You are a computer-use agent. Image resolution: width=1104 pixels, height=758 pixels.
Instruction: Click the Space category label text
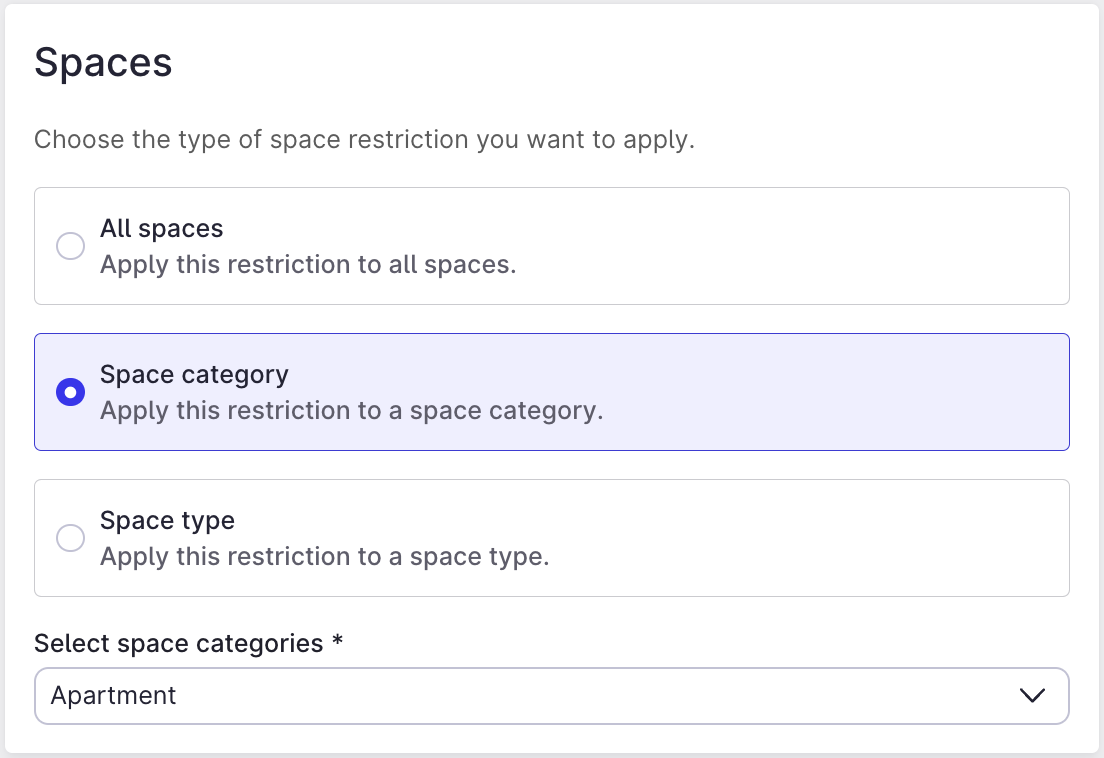(x=193, y=374)
